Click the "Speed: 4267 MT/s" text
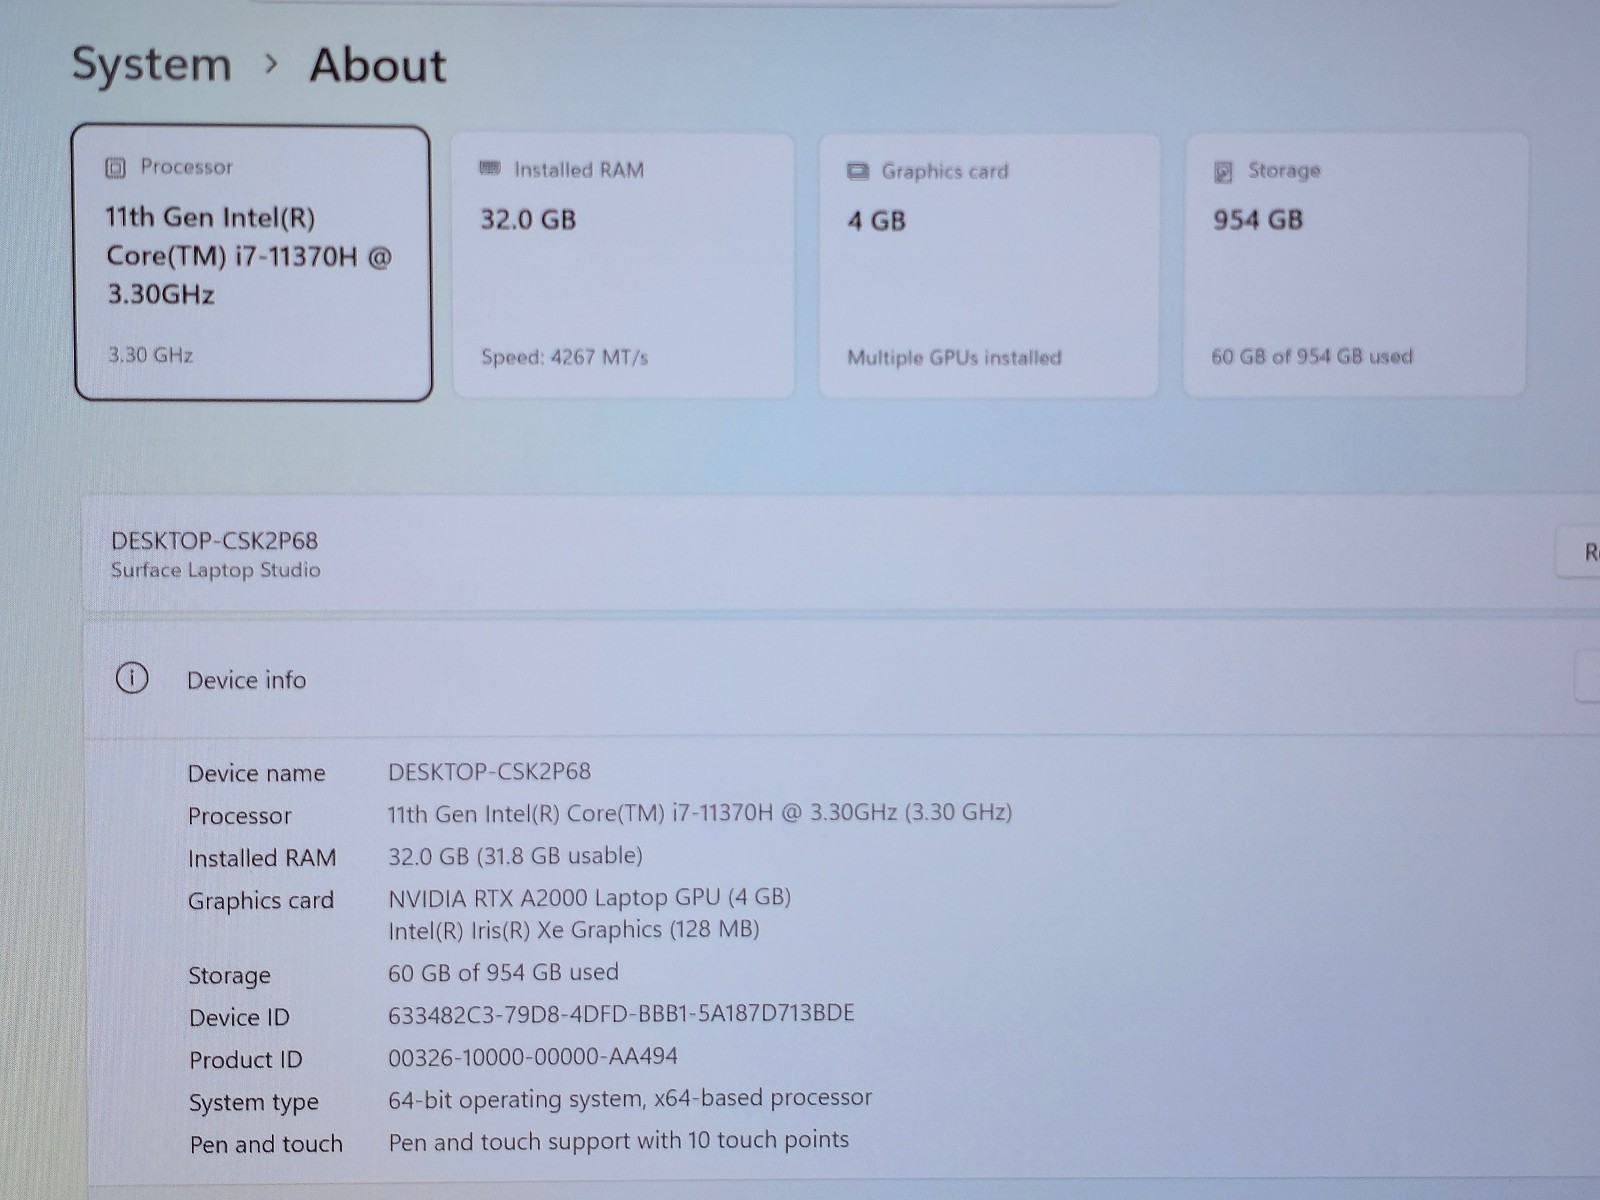1600x1200 pixels. (565, 357)
